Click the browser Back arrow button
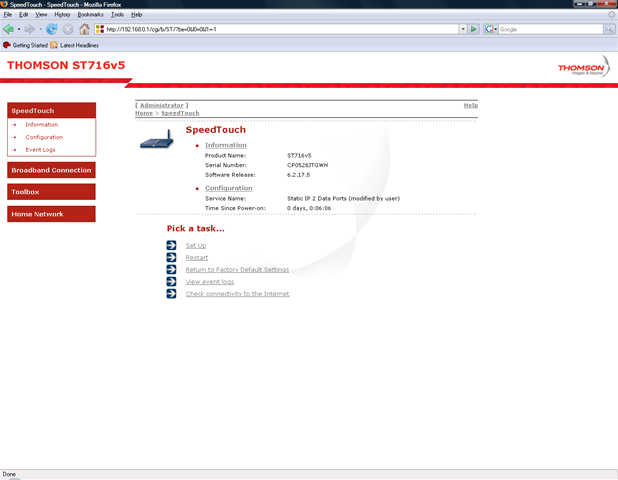This screenshot has width=618, height=480. point(8,29)
